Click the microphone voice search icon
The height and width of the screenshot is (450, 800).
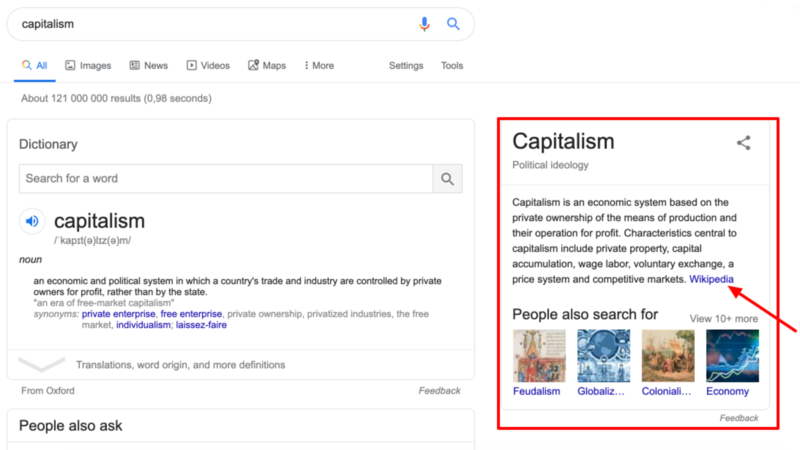pos(424,24)
